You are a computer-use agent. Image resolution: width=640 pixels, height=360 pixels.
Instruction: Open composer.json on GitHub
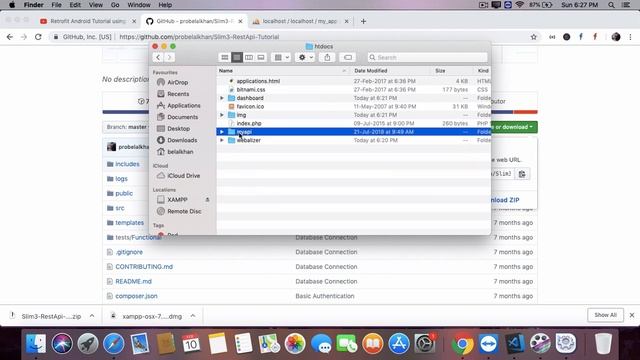(x=136, y=296)
